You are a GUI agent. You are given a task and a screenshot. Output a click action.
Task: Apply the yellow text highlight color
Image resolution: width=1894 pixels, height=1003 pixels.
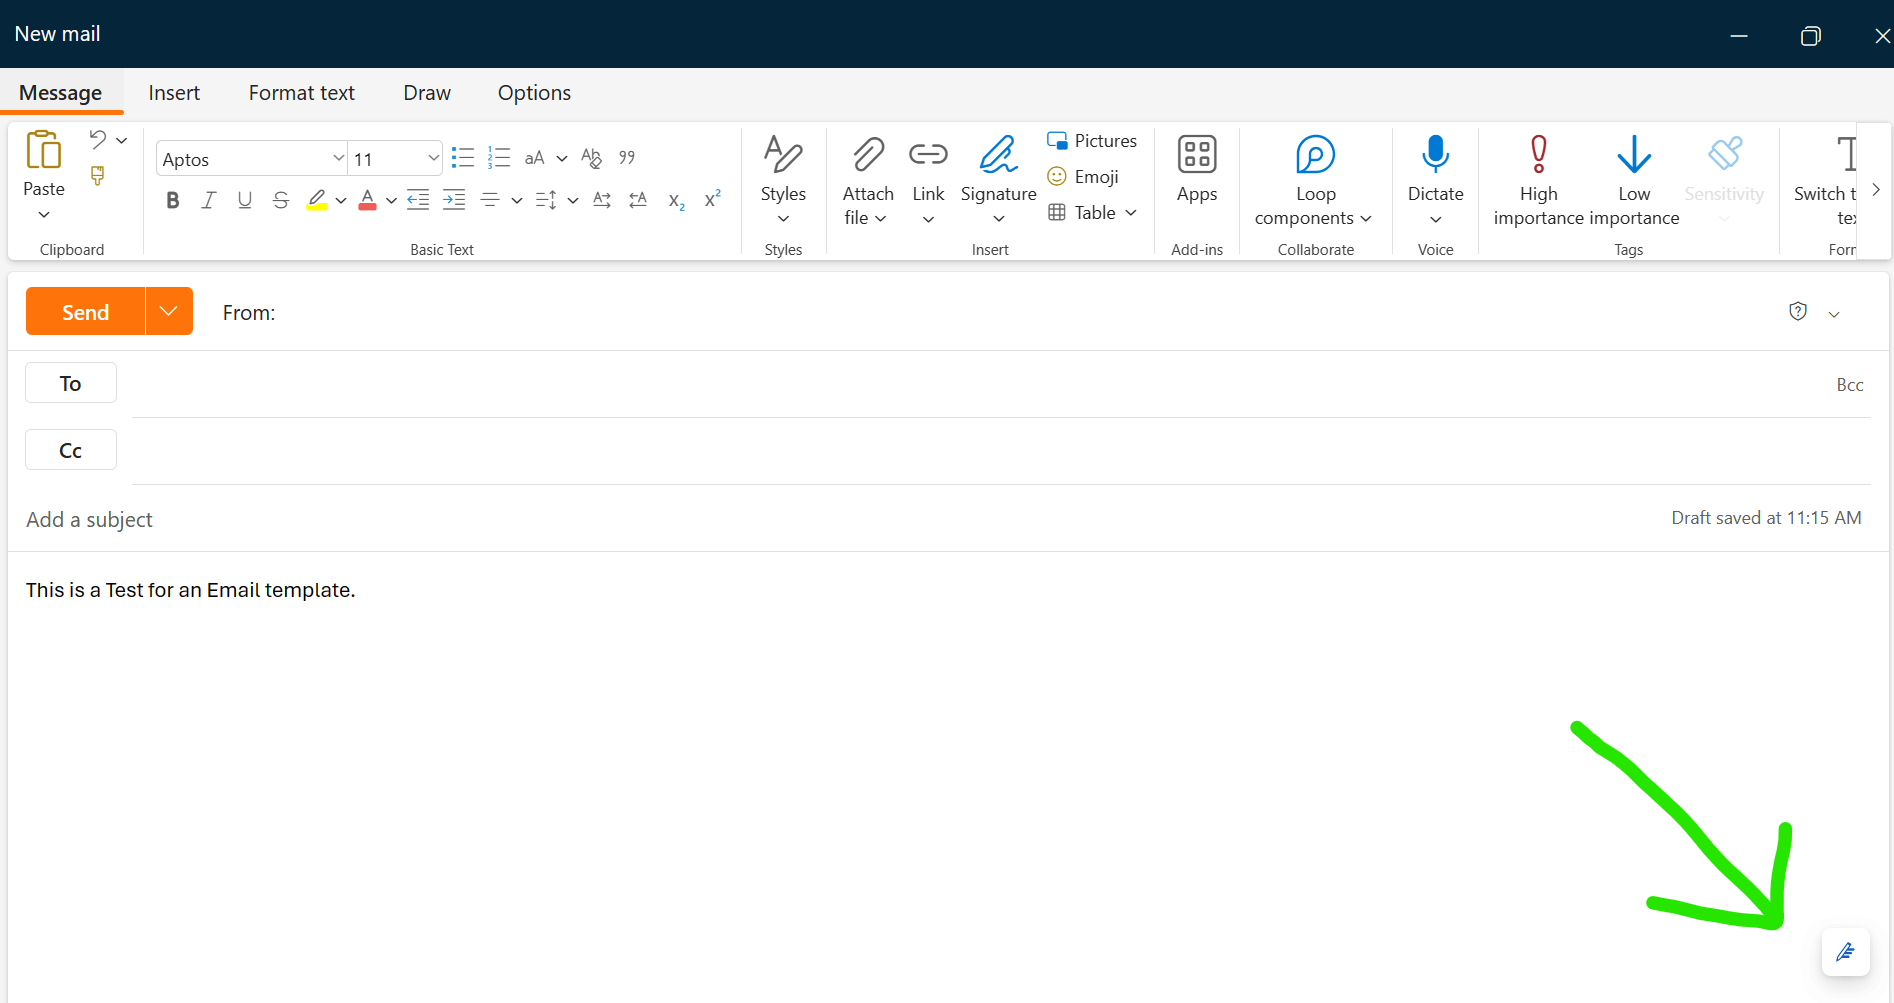[x=317, y=200]
